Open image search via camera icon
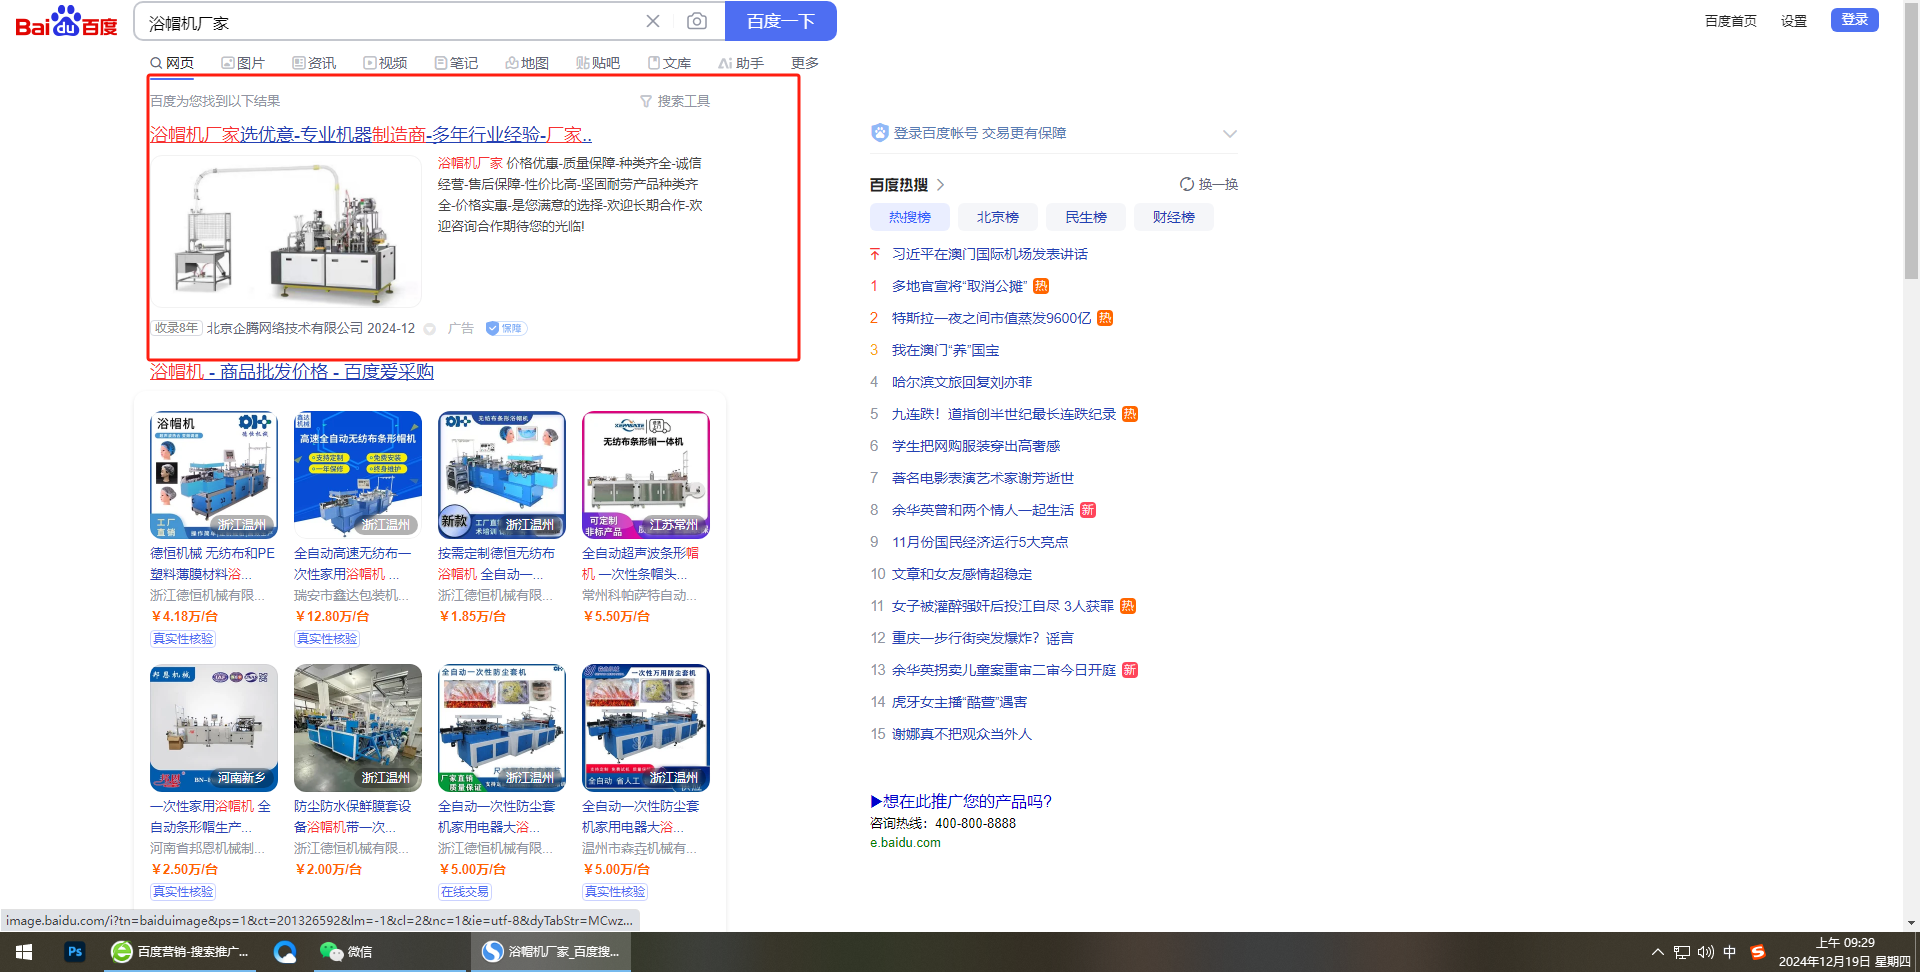The height and width of the screenshot is (972, 1920). 697,21
